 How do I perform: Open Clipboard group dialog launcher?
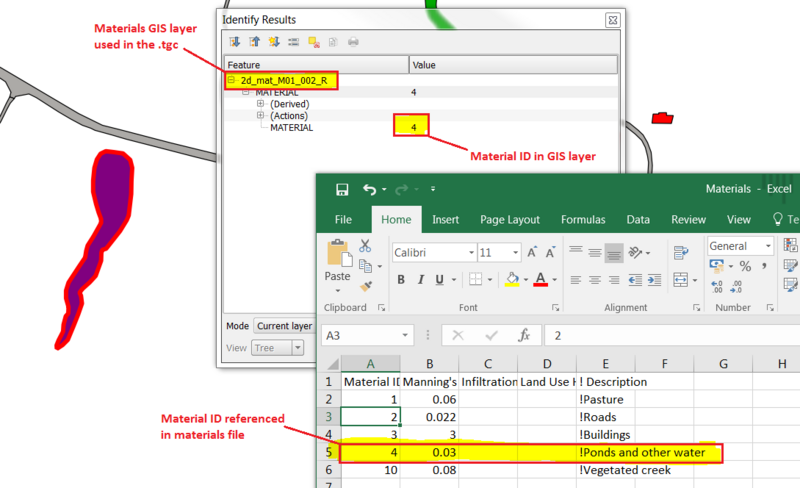tap(381, 307)
